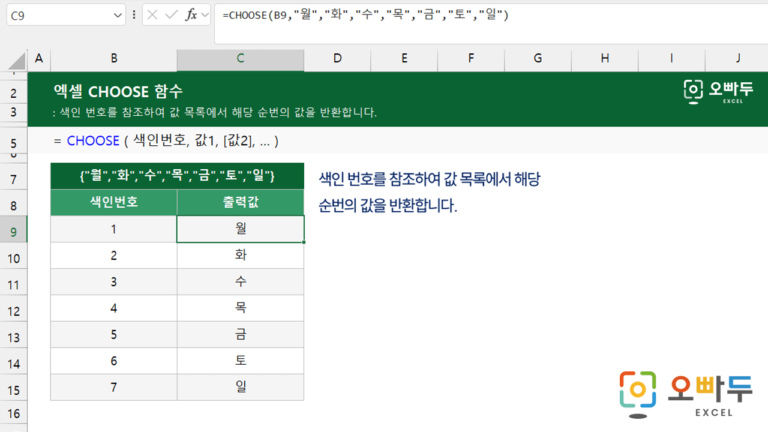Image resolution: width=768 pixels, height=432 pixels.
Task: Select cell with index number 1
Action: (x=114, y=229)
